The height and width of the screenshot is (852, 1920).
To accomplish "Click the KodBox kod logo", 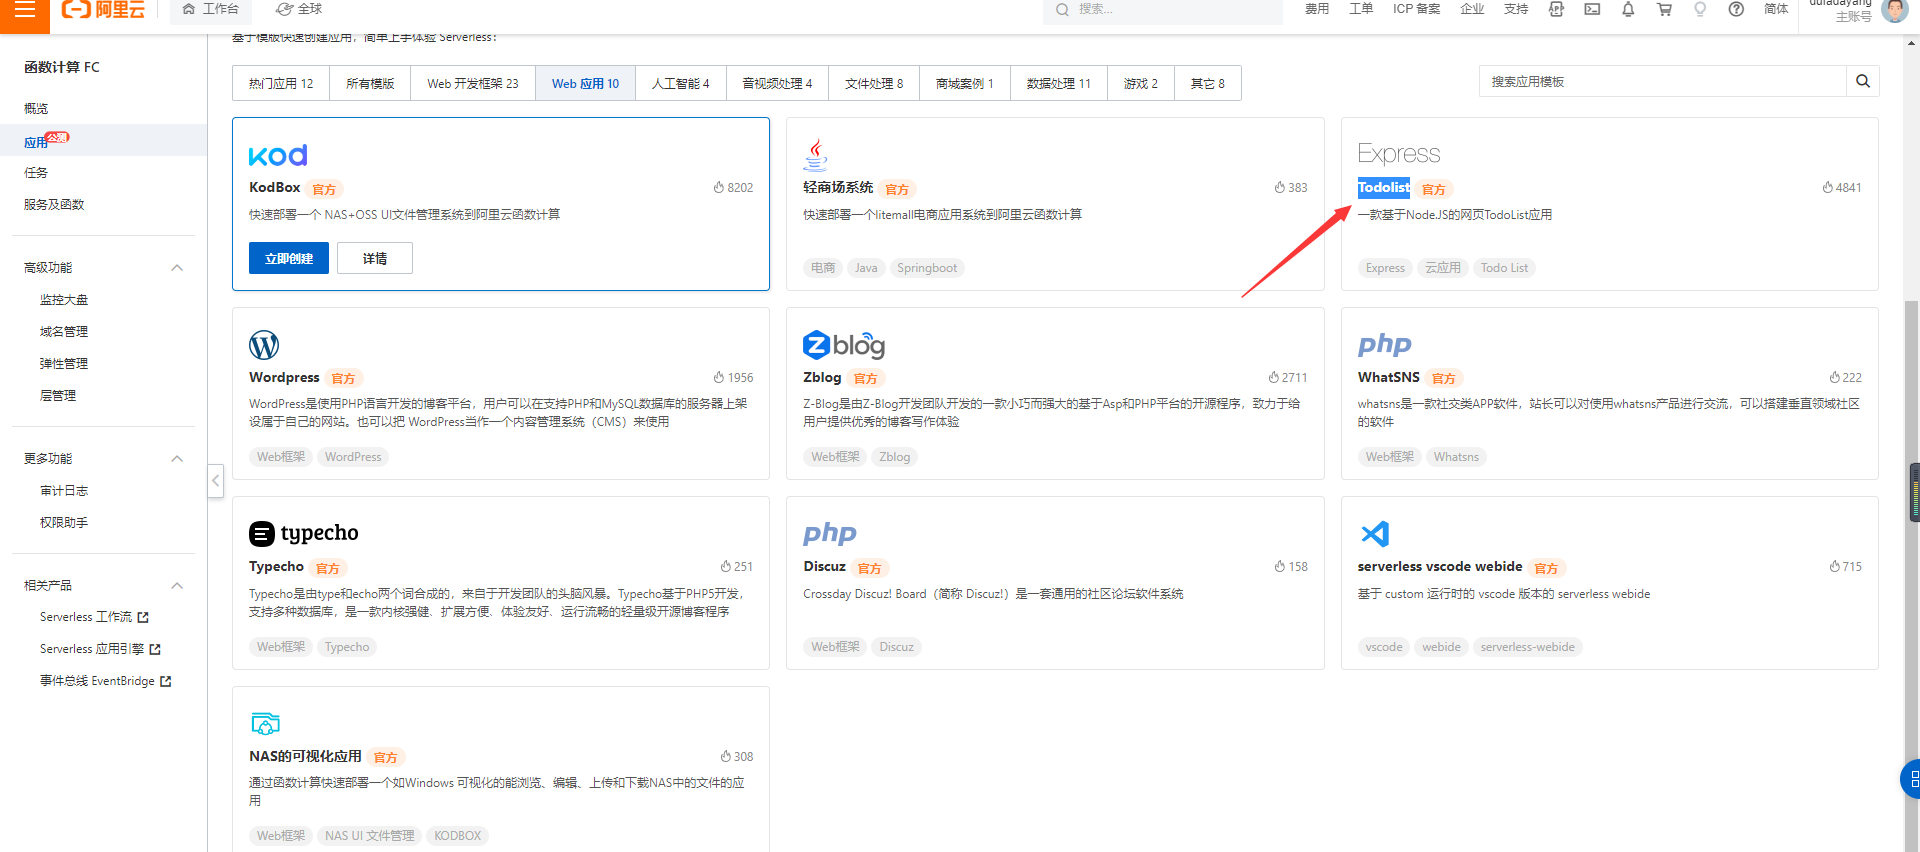I will tap(278, 155).
